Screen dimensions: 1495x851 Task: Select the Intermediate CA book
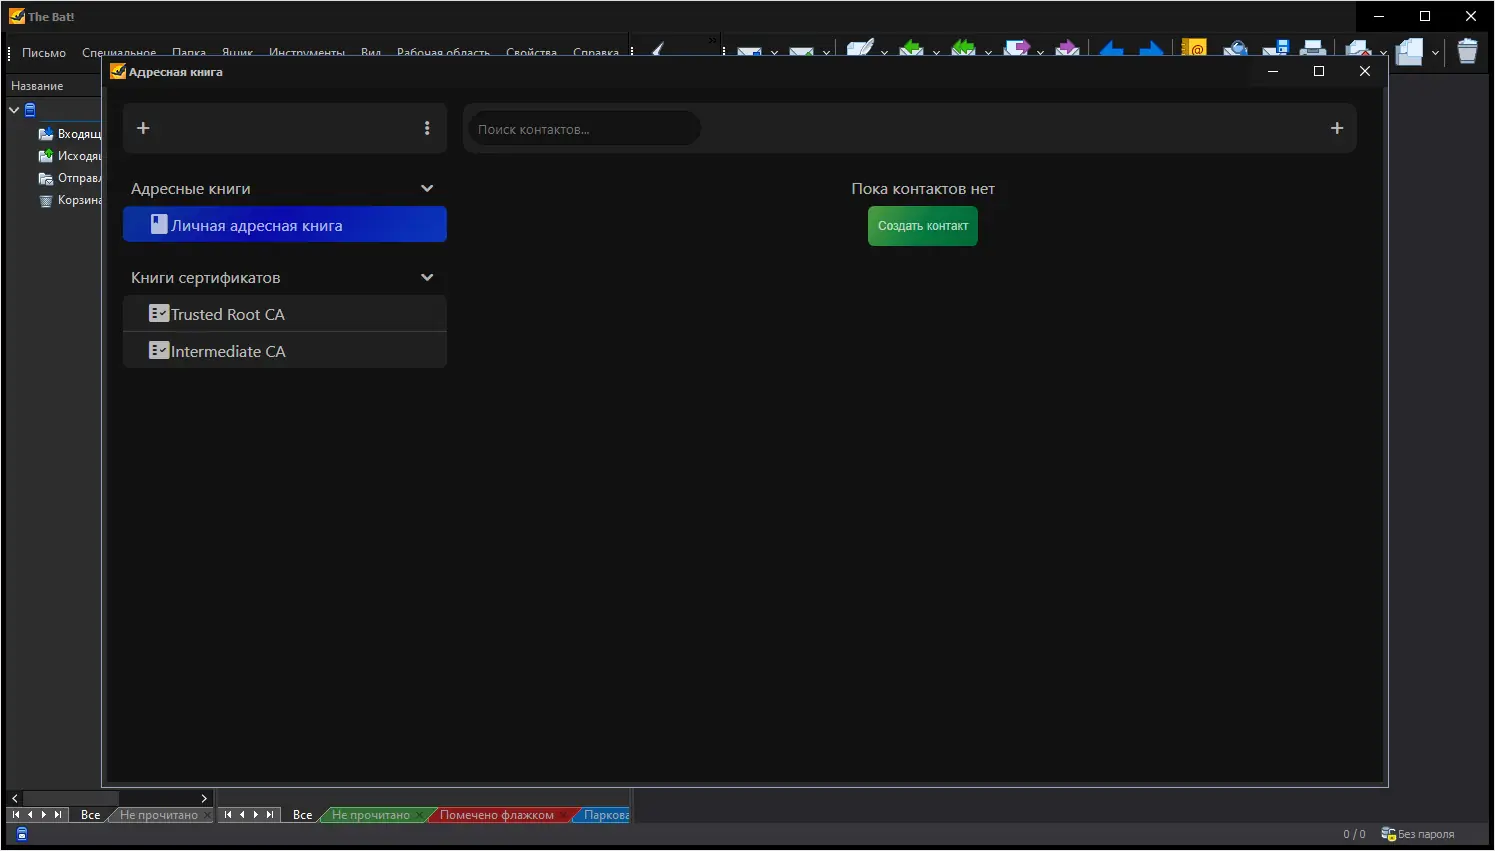tap(285, 351)
